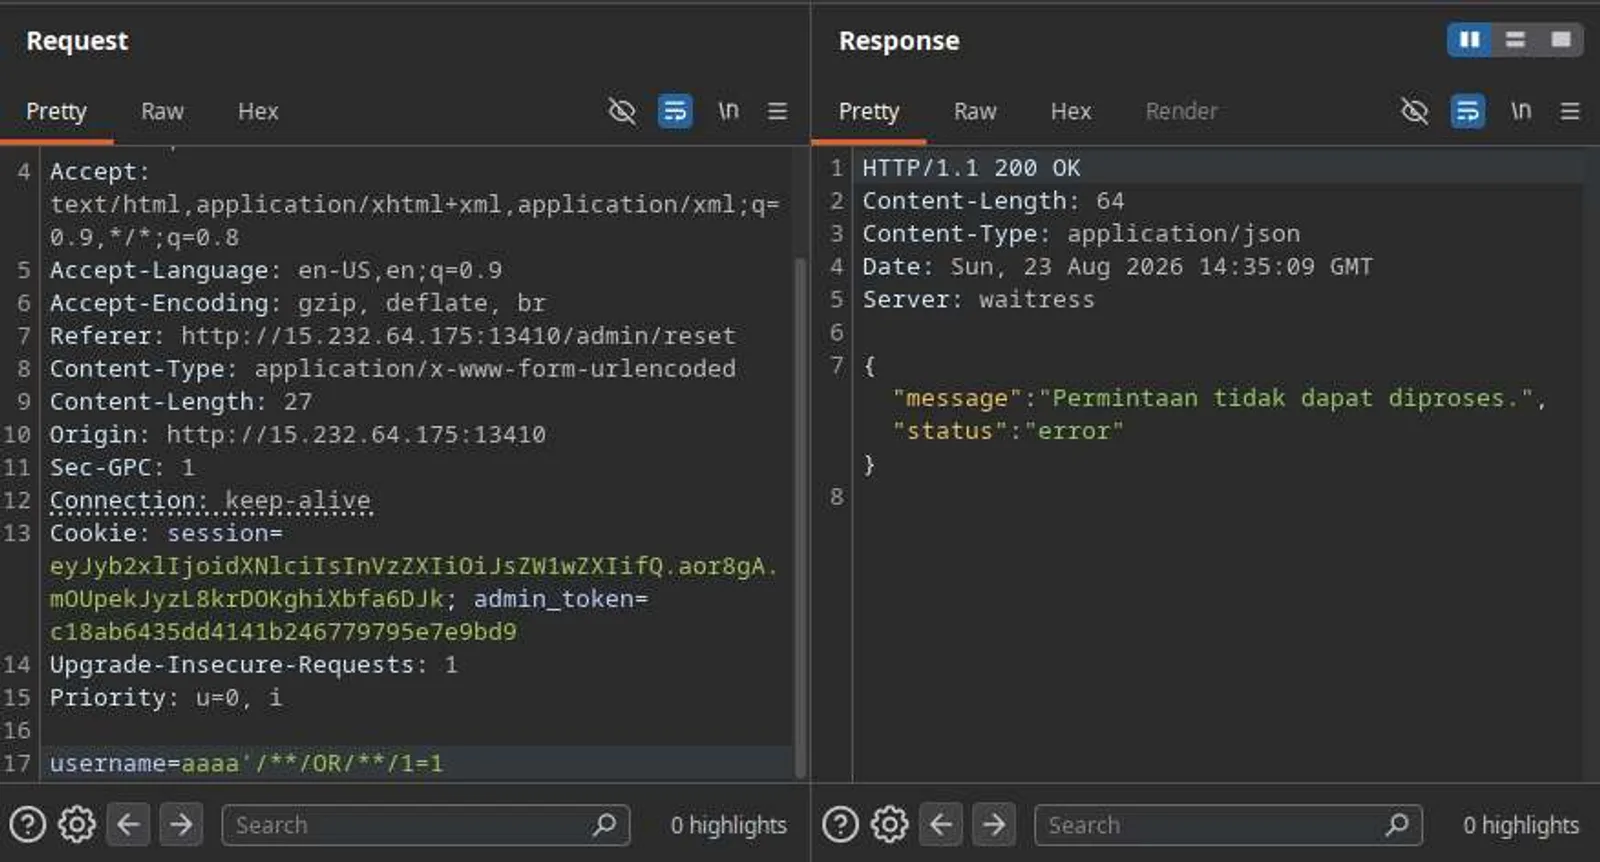Switch Response view to Raw tab
Viewport: 1600px width, 862px height.
tap(975, 112)
